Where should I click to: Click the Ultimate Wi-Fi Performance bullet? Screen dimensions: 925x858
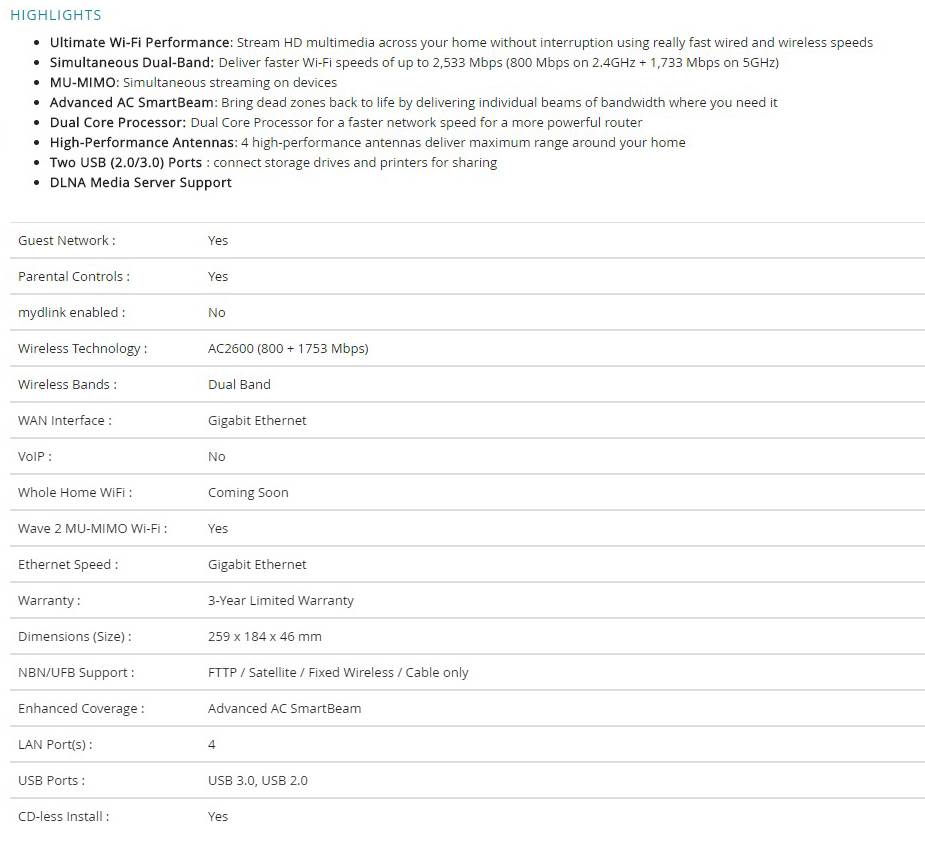click(140, 42)
